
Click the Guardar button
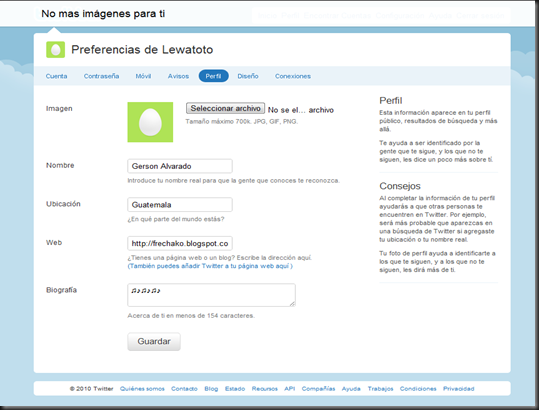tap(154, 341)
